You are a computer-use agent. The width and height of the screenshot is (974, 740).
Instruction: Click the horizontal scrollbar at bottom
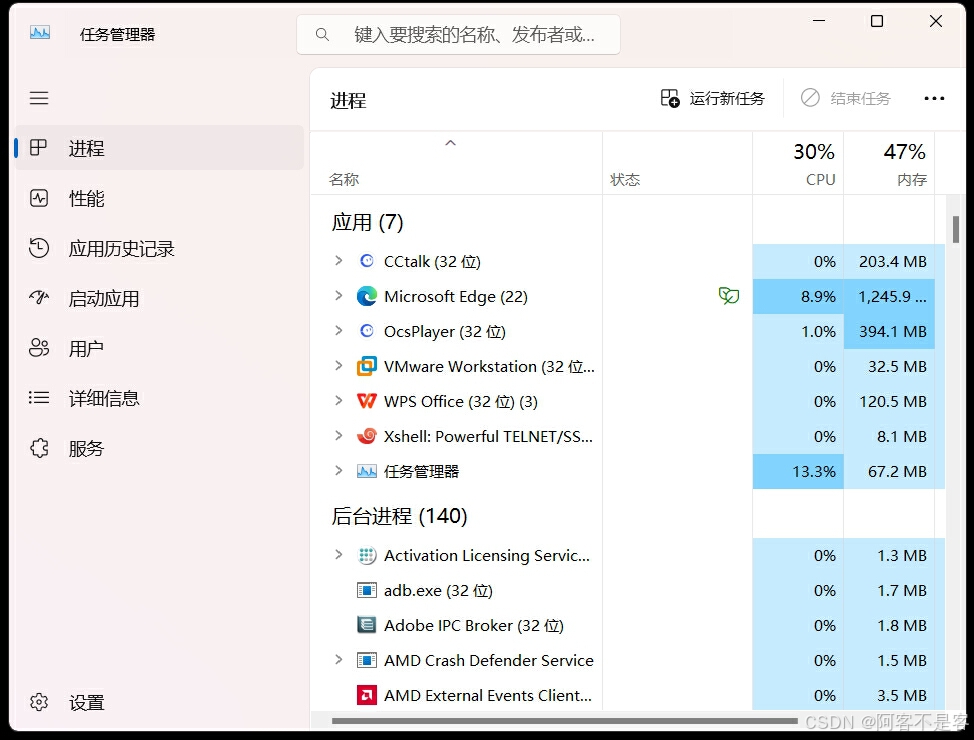pos(564,721)
